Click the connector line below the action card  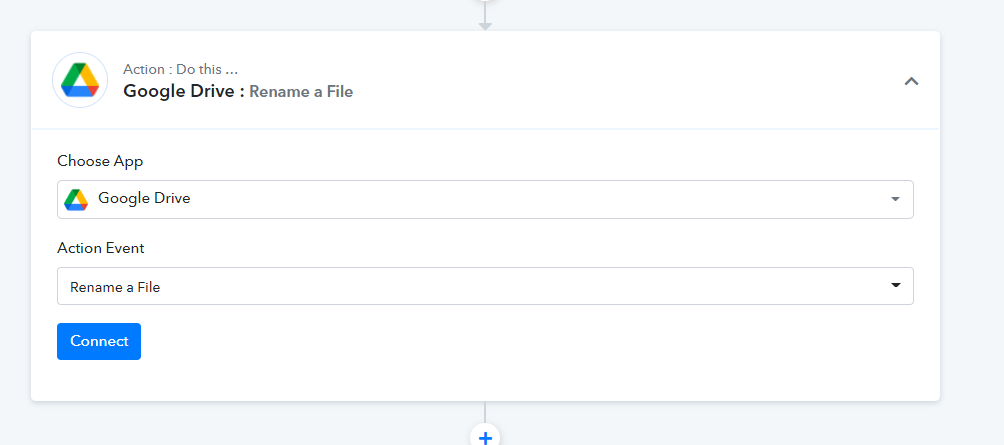tap(485, 412)
